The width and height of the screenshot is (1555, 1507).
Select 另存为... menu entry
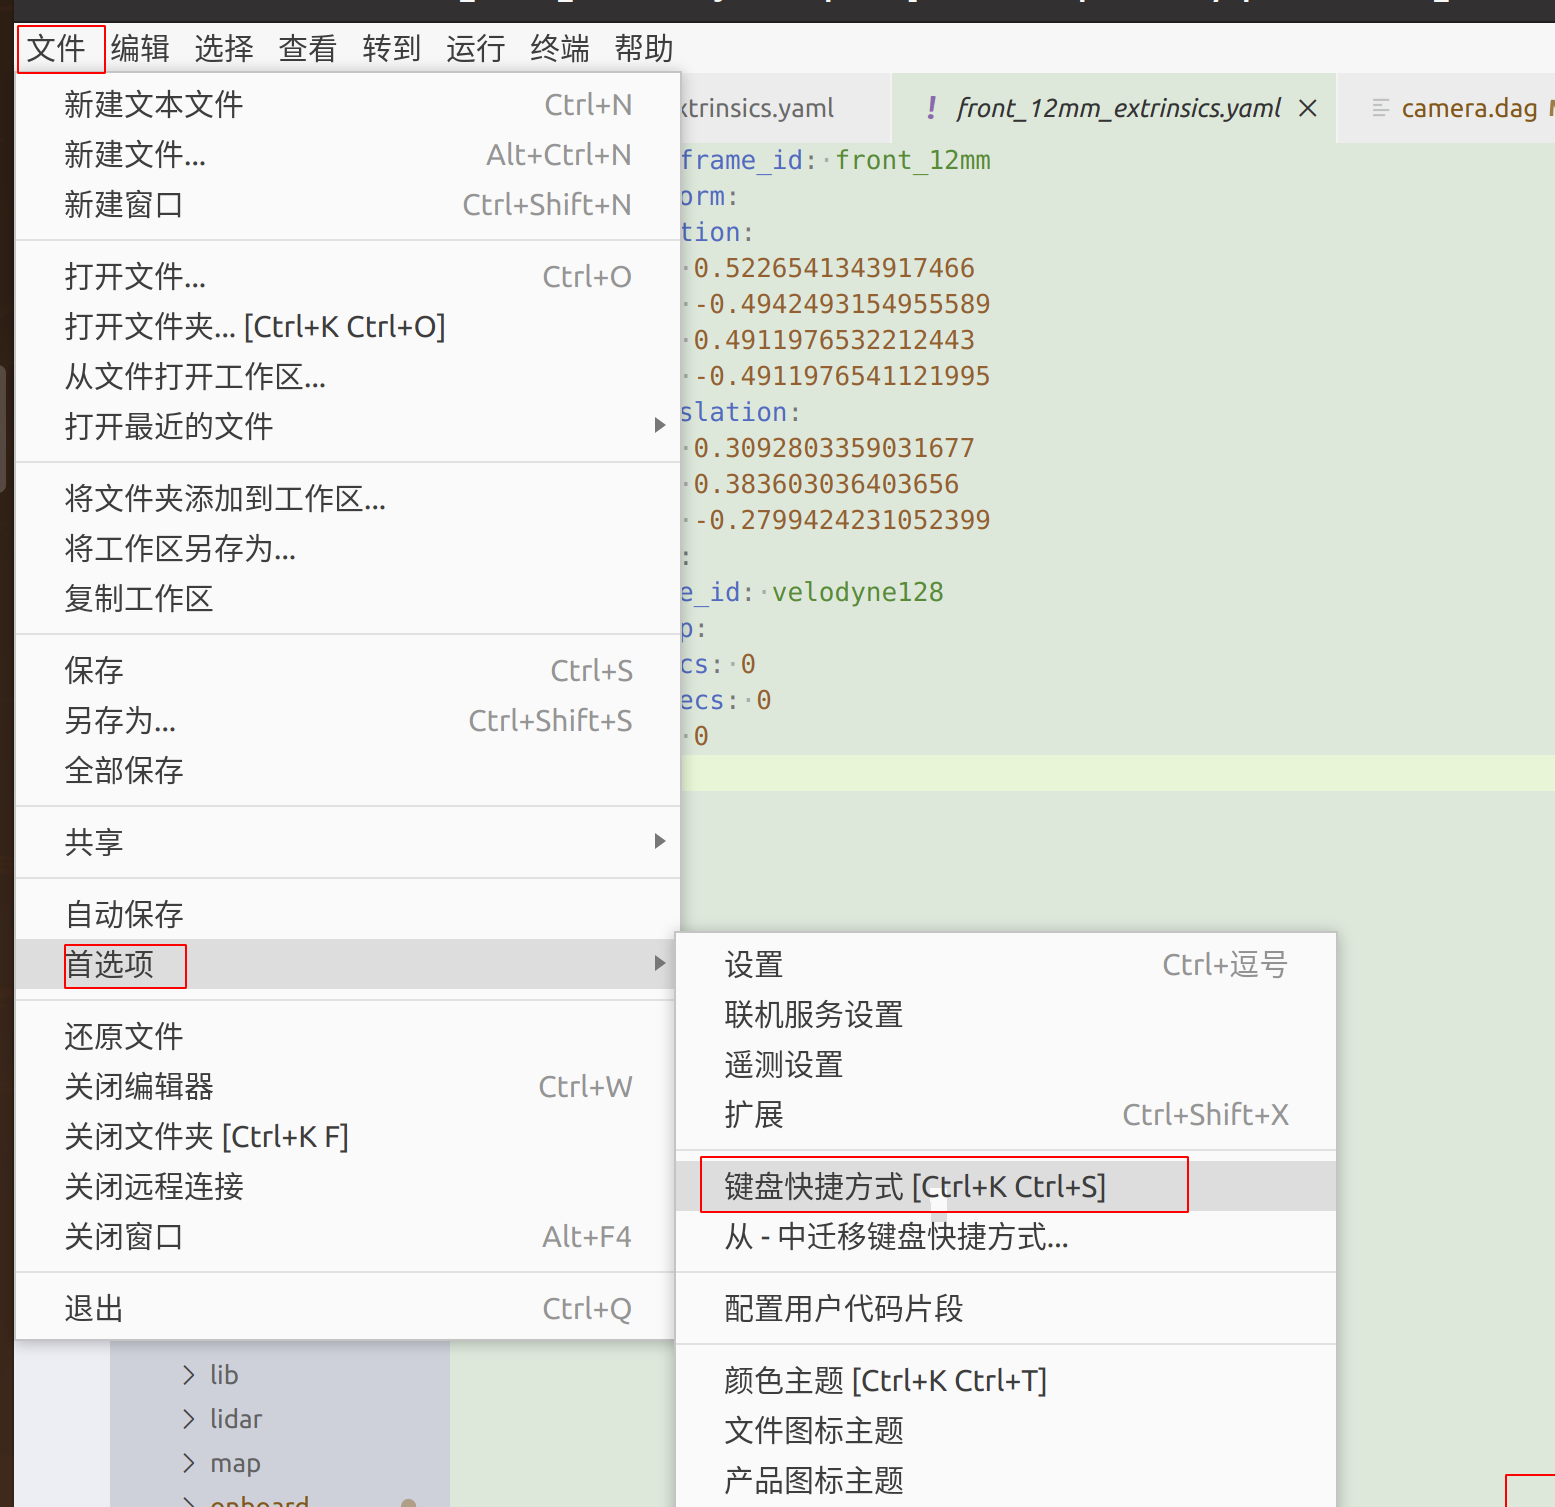(348, 720)
